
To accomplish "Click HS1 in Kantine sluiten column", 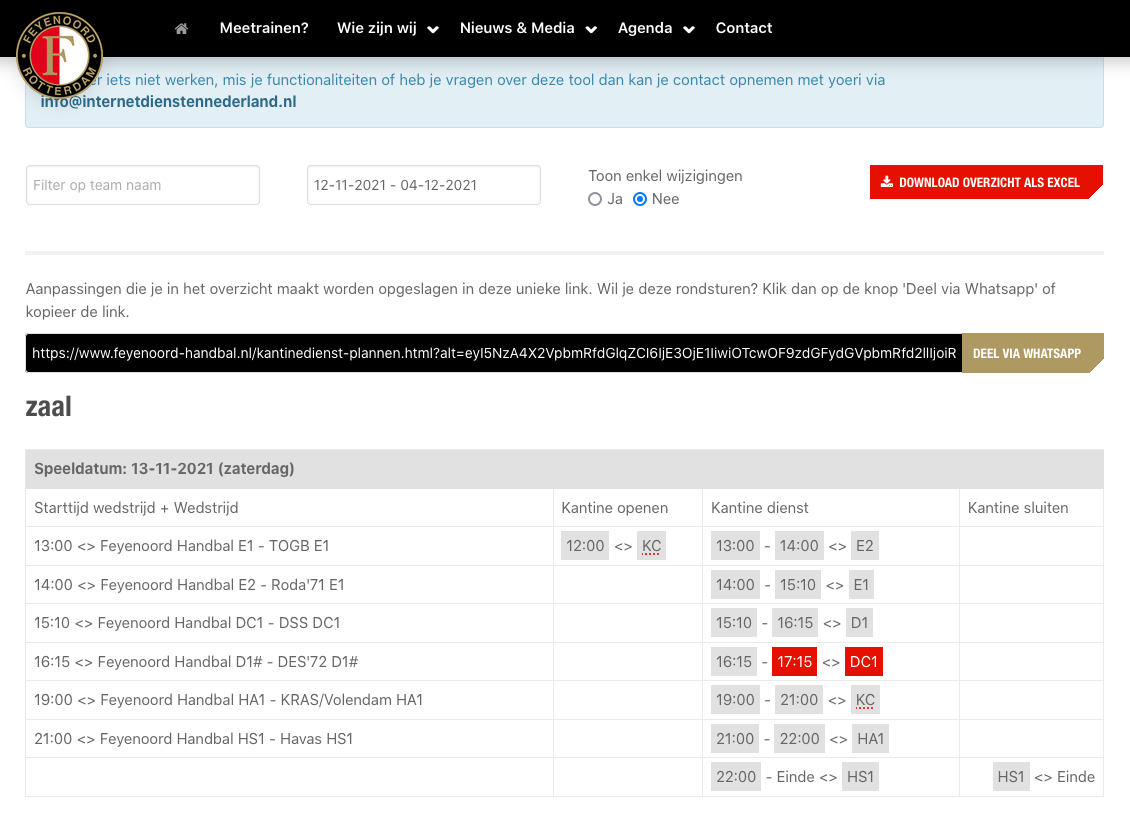I will pyautogui.click(x=1010, y=777).
